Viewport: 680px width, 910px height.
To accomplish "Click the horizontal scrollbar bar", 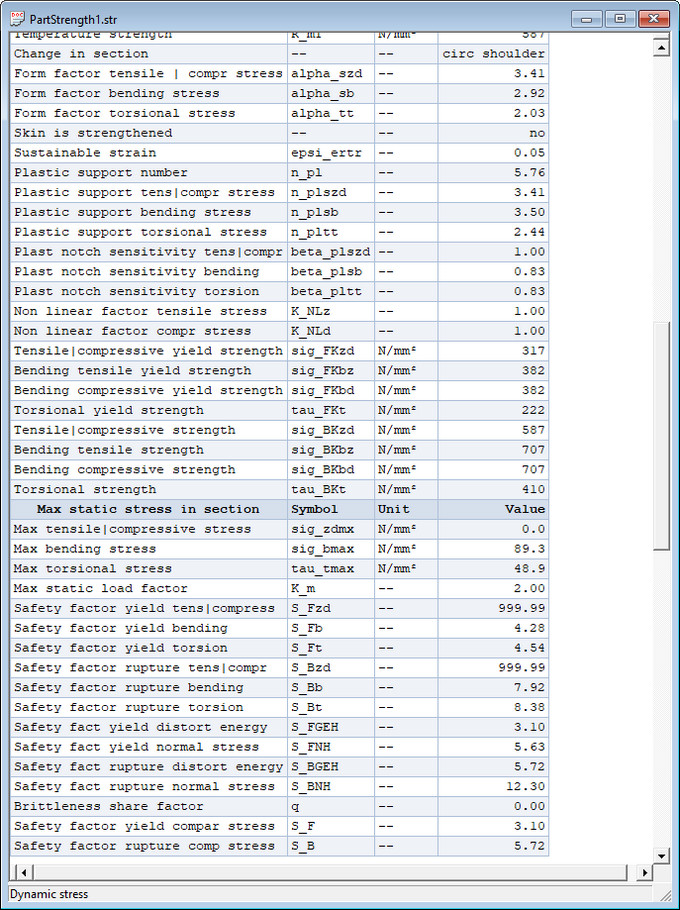I will pos(330,873).
